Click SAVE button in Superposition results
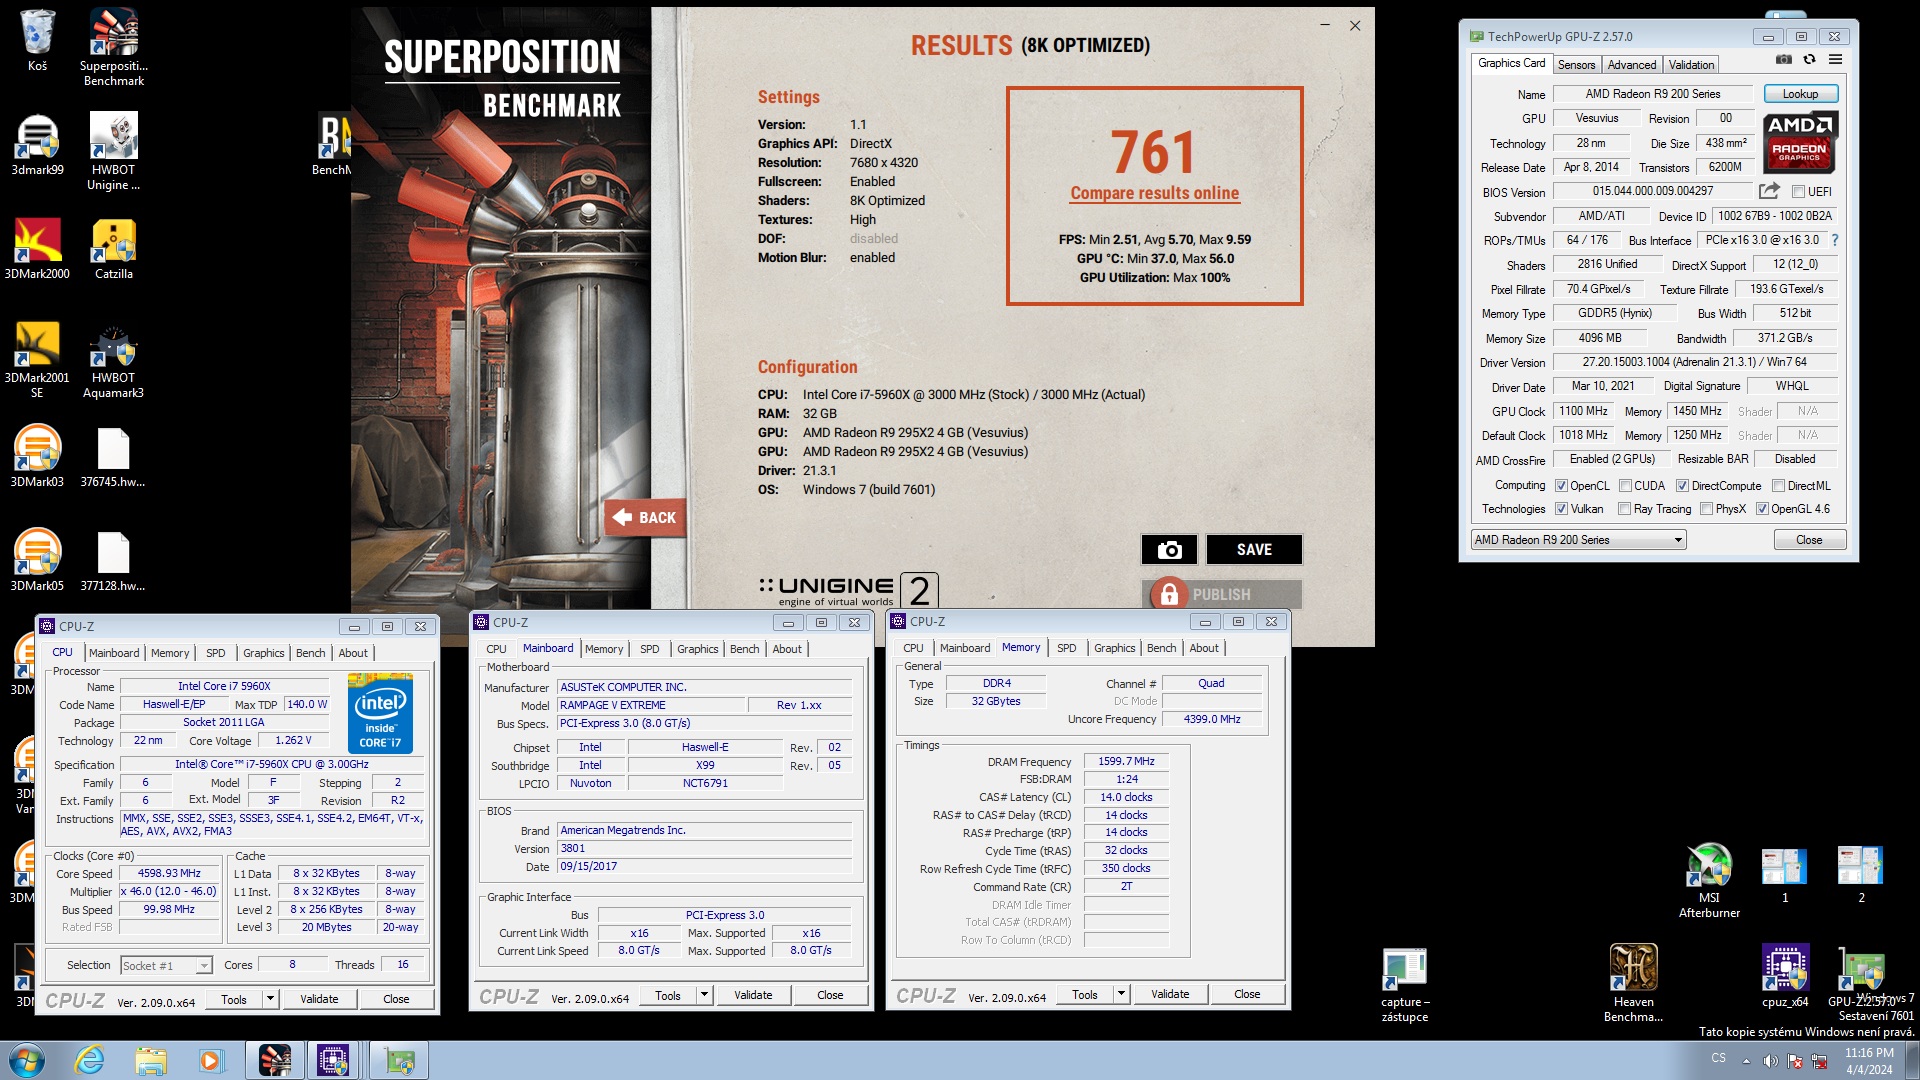 (x=1254, y=549)
